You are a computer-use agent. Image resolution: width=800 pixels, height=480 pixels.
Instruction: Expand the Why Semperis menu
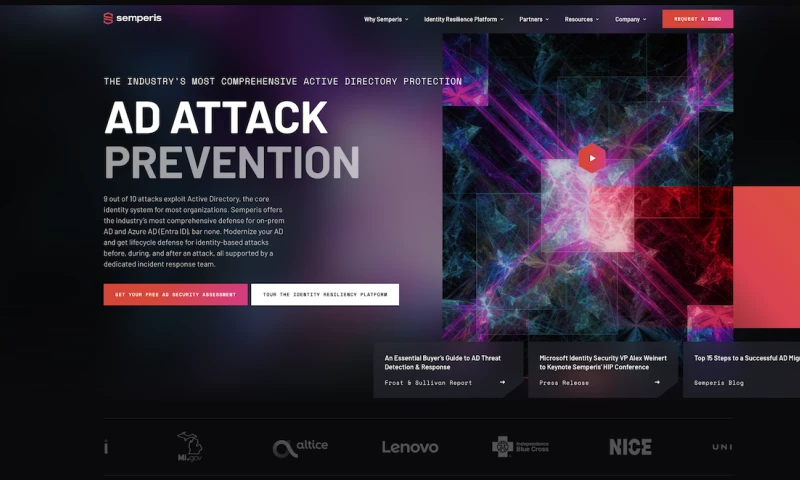pos(386,19)
